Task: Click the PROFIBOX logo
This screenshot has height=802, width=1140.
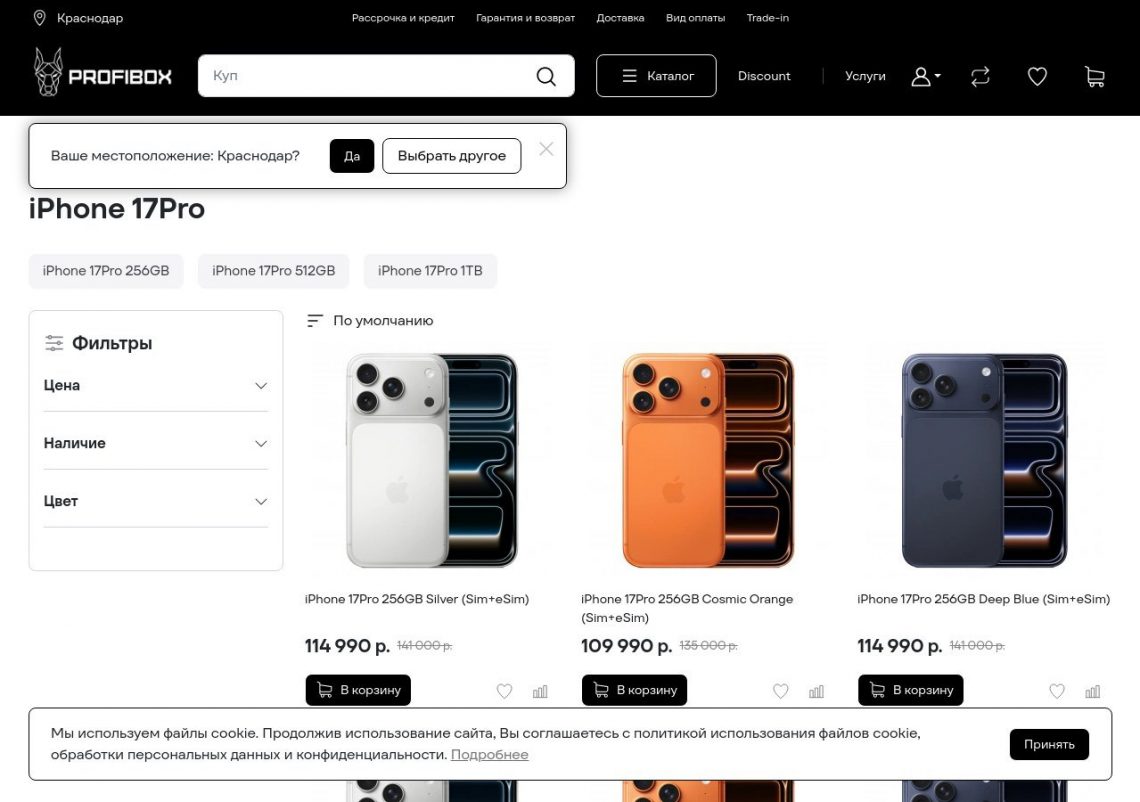Action: [103, 75]
